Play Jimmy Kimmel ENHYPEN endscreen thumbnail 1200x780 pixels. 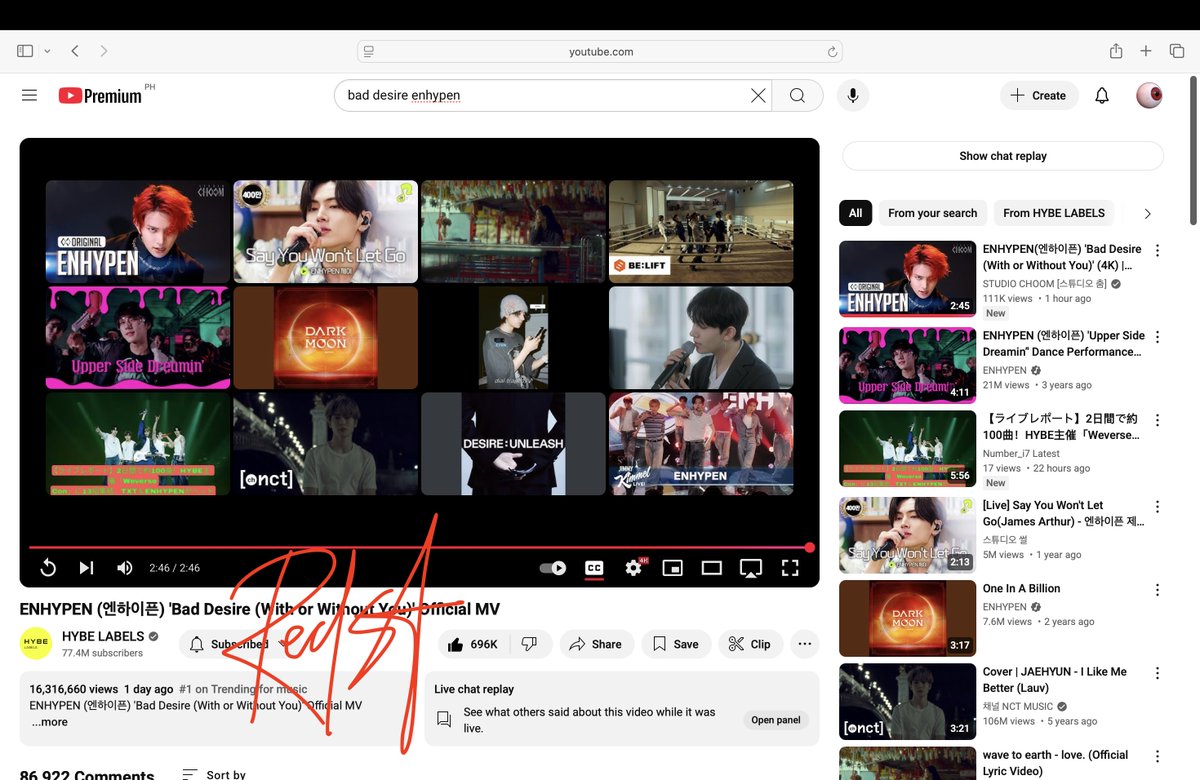[x=701, y=444]
